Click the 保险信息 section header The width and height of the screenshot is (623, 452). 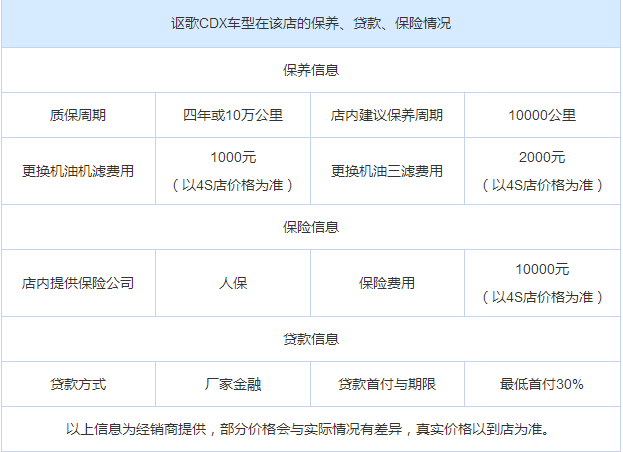click(x=311, y=227)
